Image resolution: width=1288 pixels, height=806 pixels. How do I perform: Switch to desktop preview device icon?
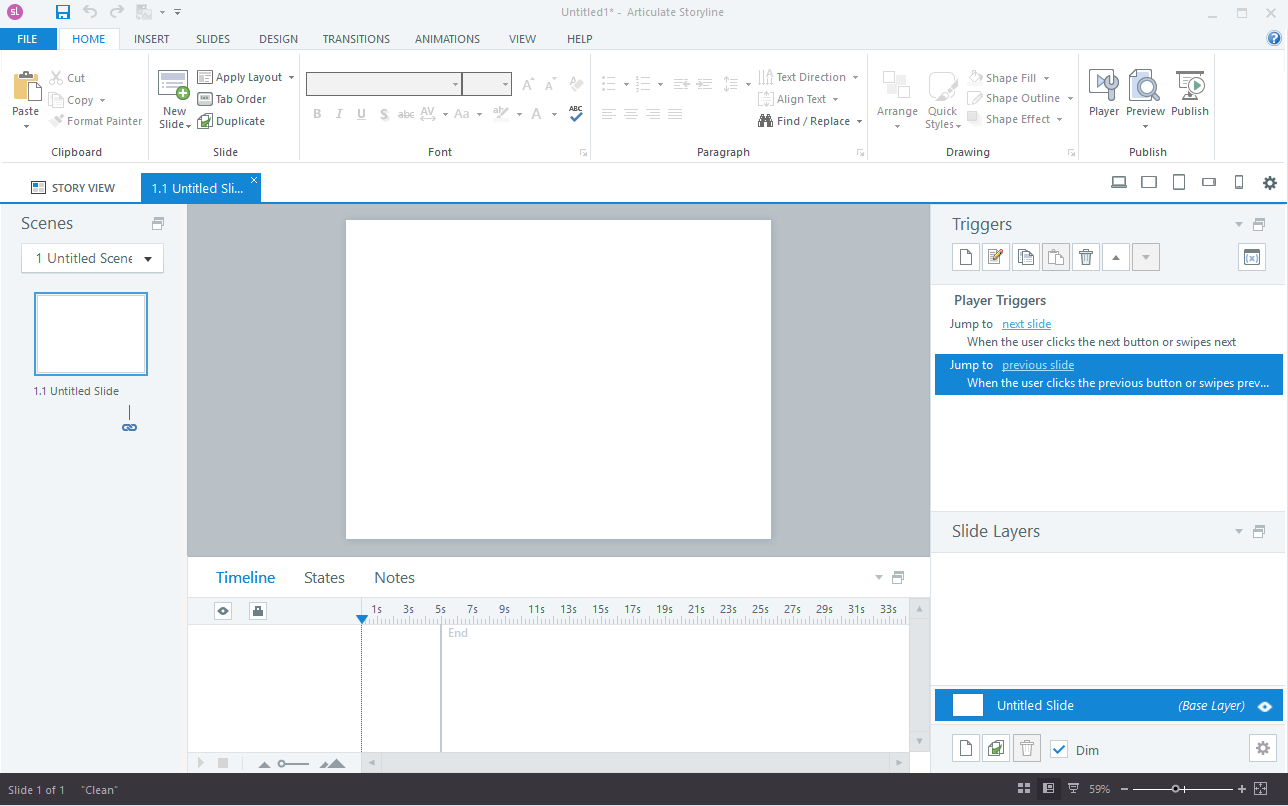coord(1119,182)
